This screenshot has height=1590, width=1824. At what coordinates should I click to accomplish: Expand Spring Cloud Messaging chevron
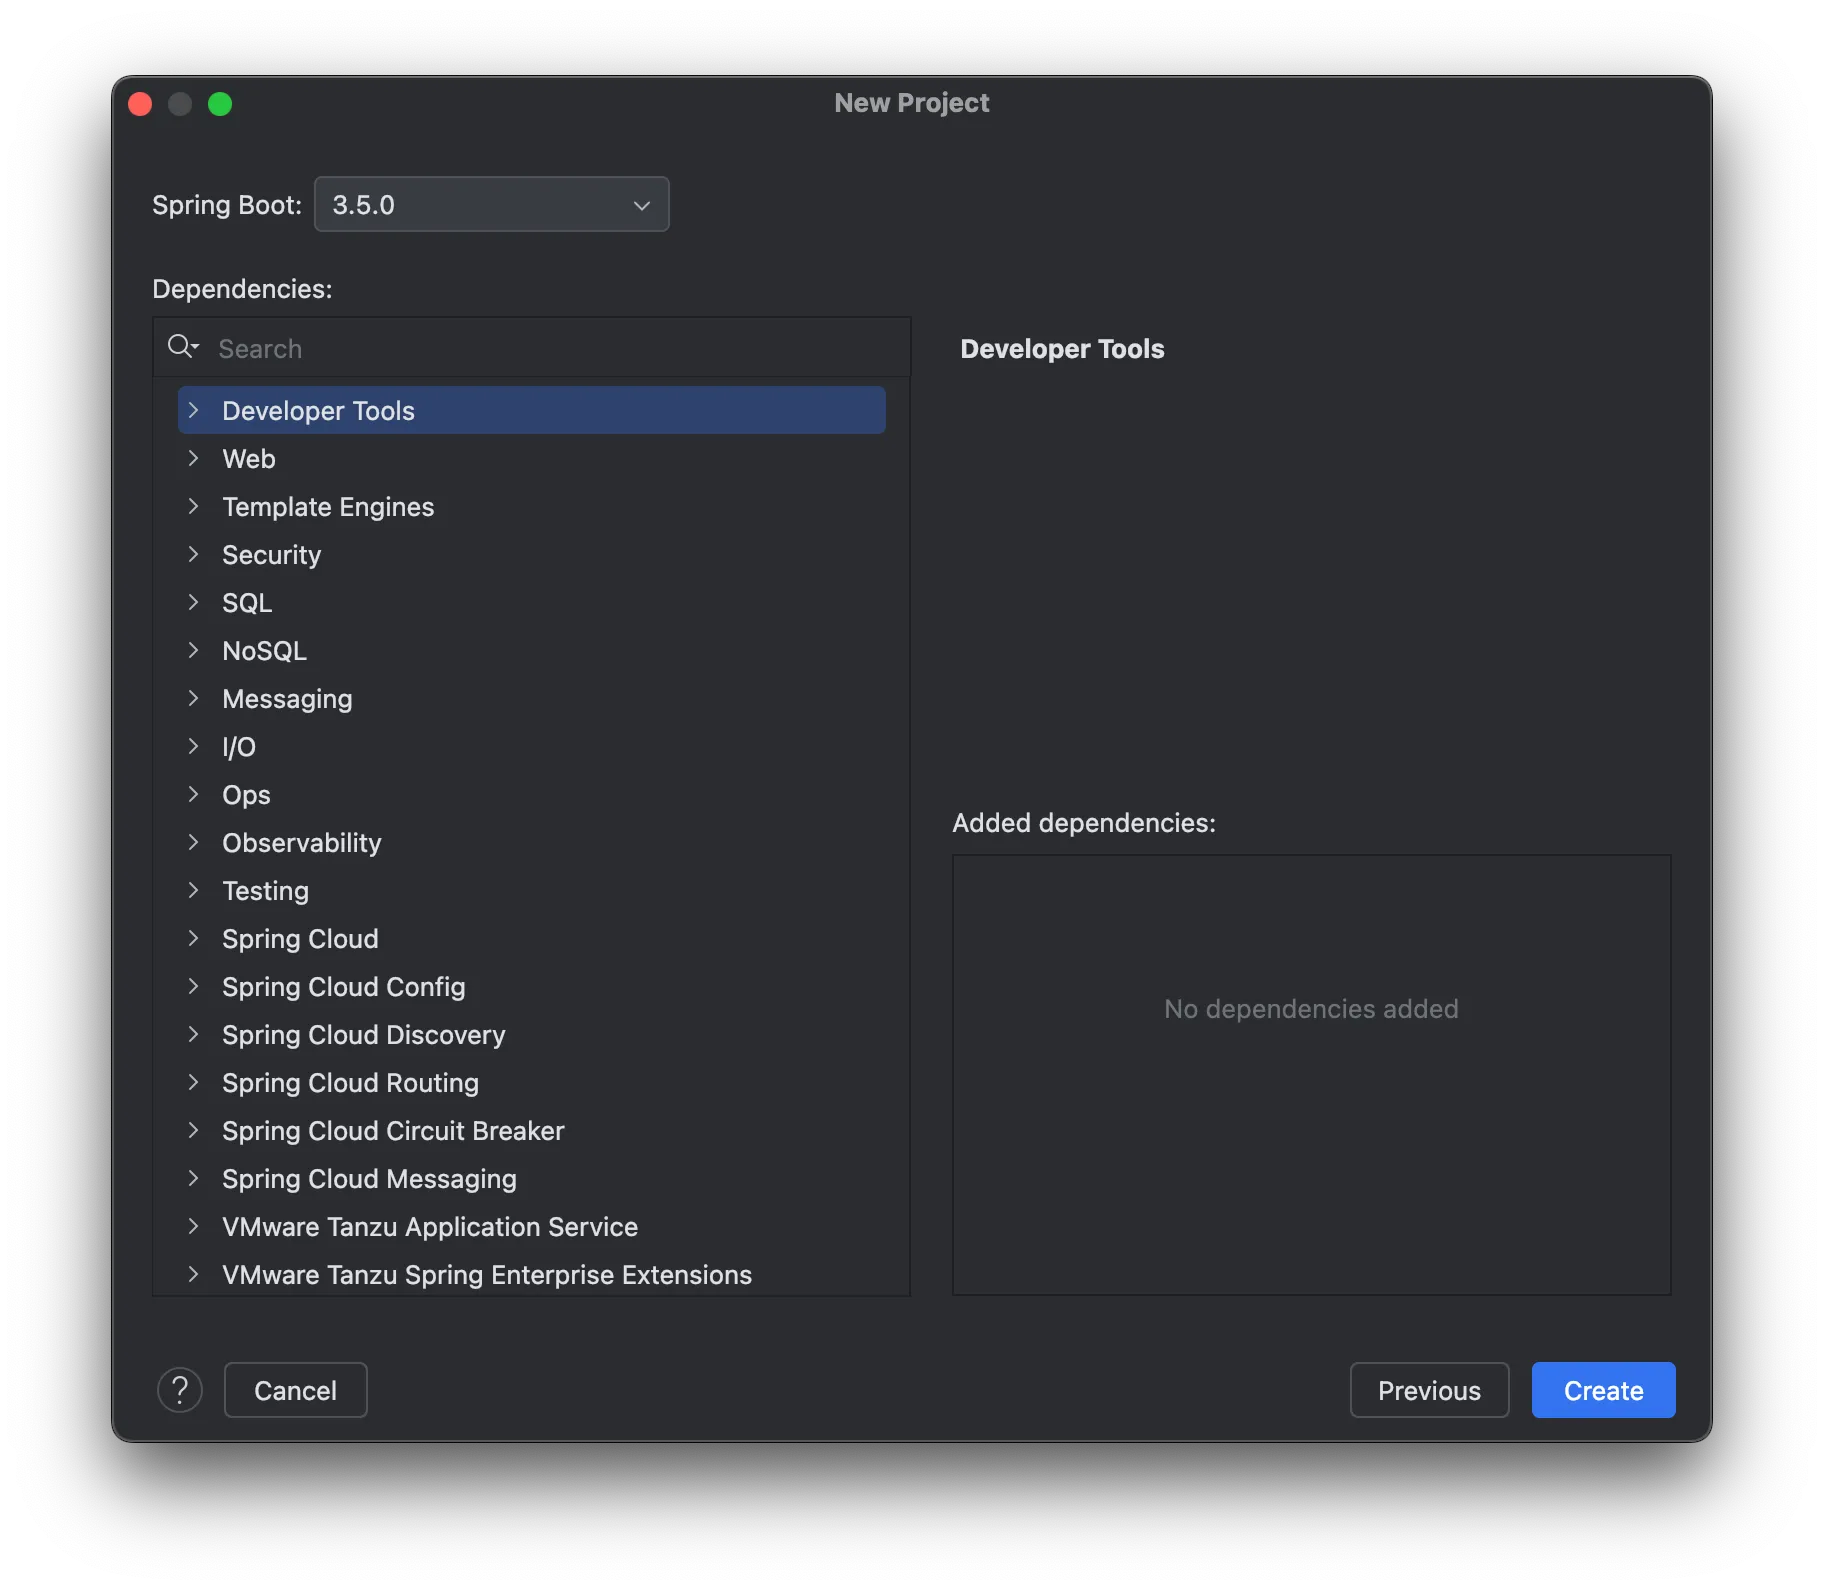(194, 1178)
